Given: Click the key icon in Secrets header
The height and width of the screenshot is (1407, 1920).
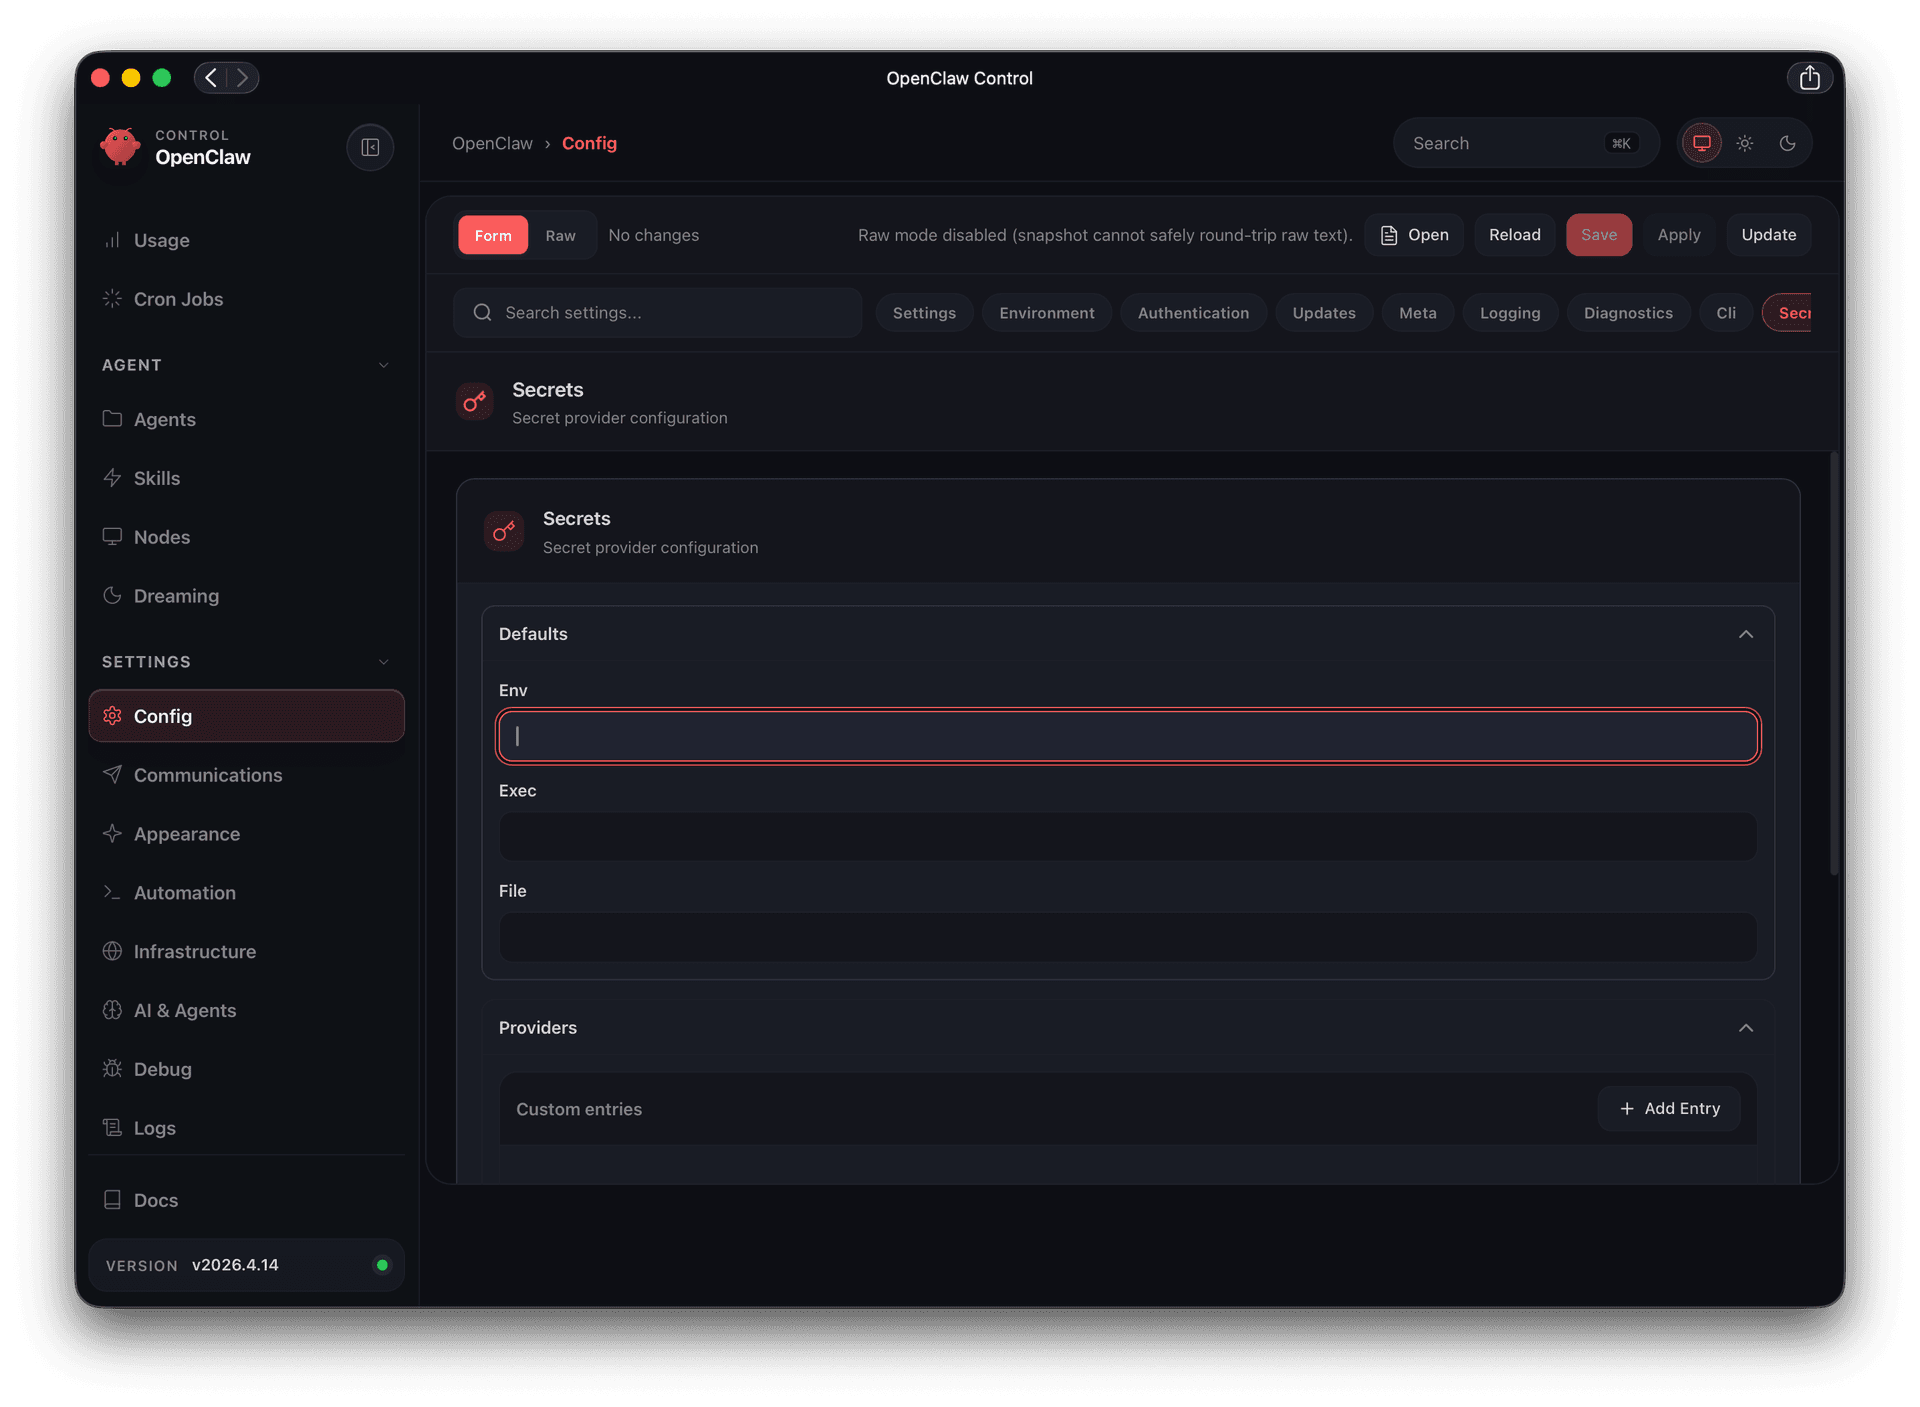Looking at the screenshot, I should [475, 402].
